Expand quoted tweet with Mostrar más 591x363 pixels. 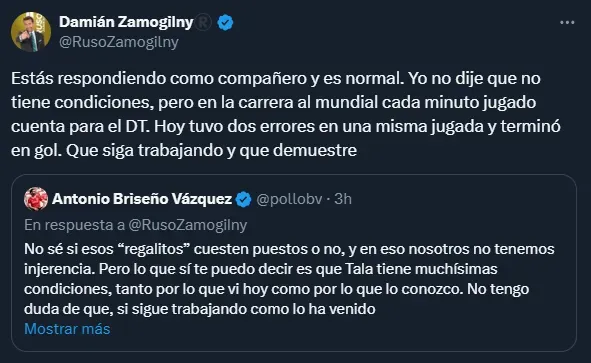coord(67,329)
